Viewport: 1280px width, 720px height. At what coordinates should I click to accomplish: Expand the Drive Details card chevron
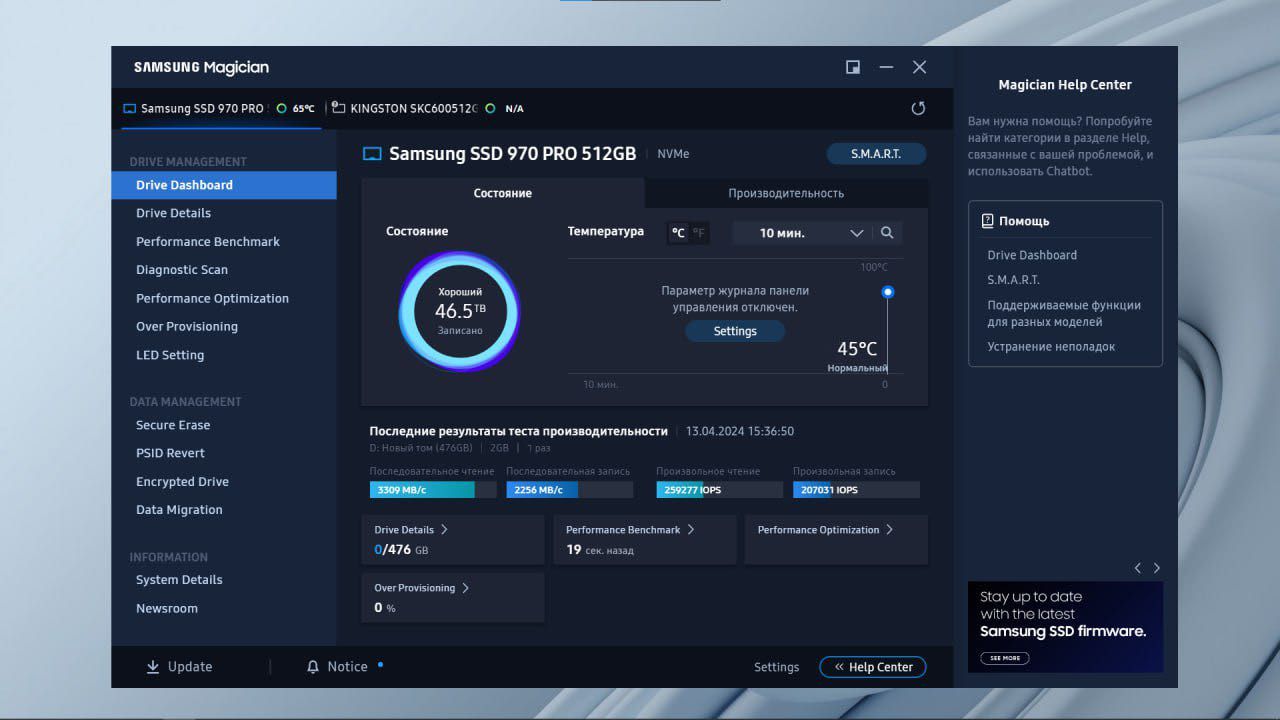pyautogui.click(x=444, y=530)
